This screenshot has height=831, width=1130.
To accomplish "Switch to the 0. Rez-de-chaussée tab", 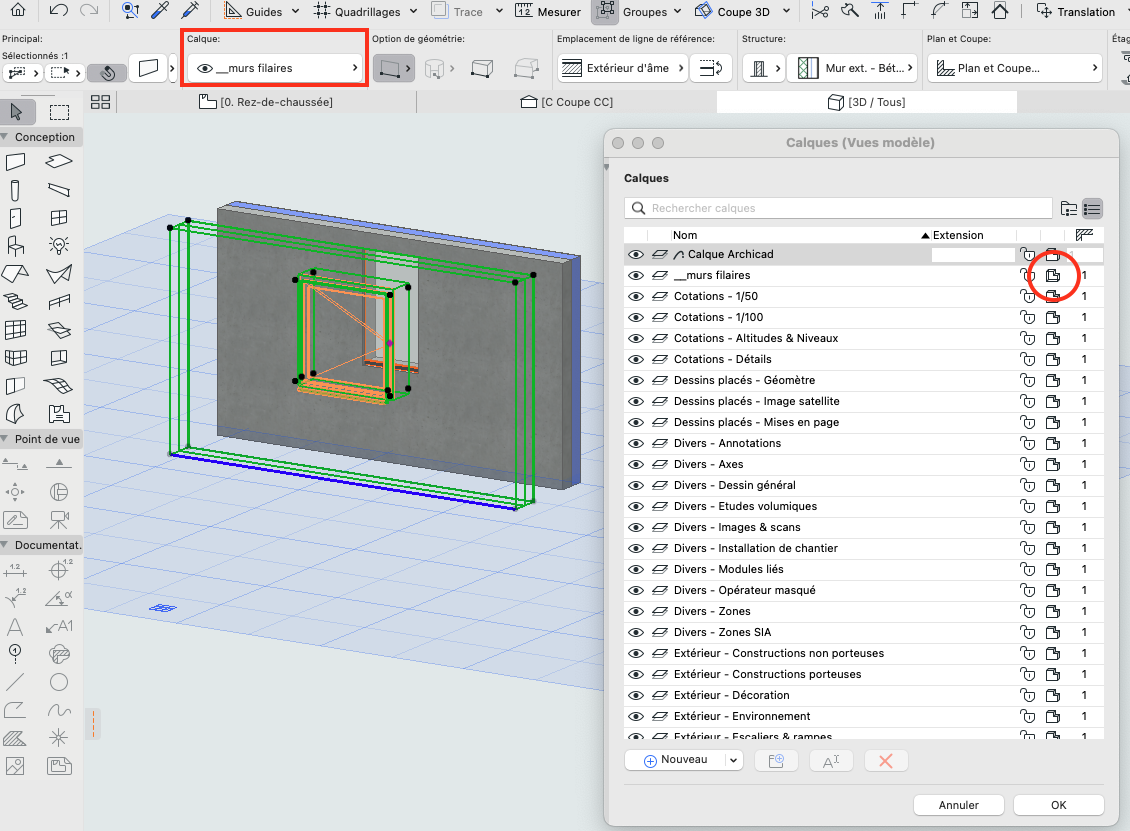I will tap(266, 102).
